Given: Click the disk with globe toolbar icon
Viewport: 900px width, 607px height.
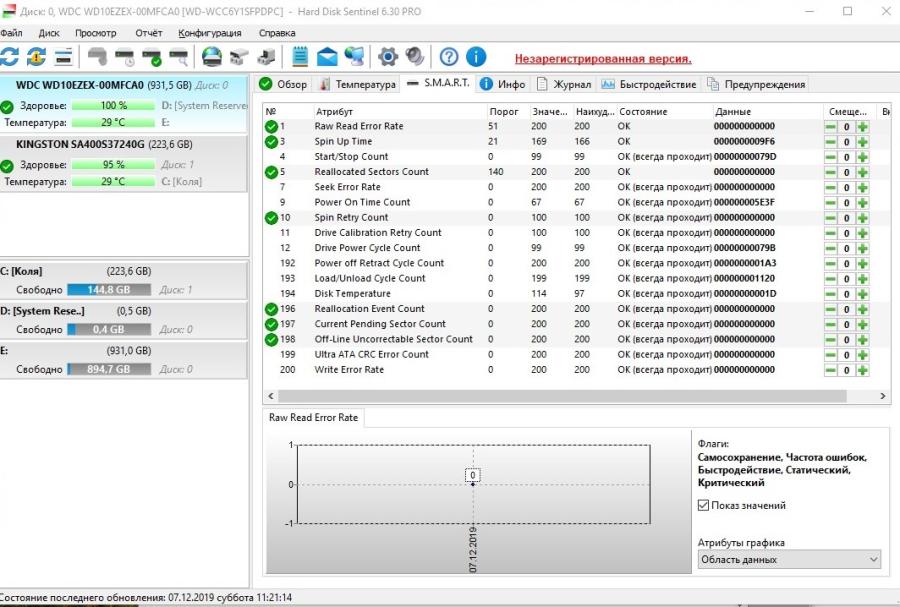Looking at the screenshot, I should click(x=212, y=57).
